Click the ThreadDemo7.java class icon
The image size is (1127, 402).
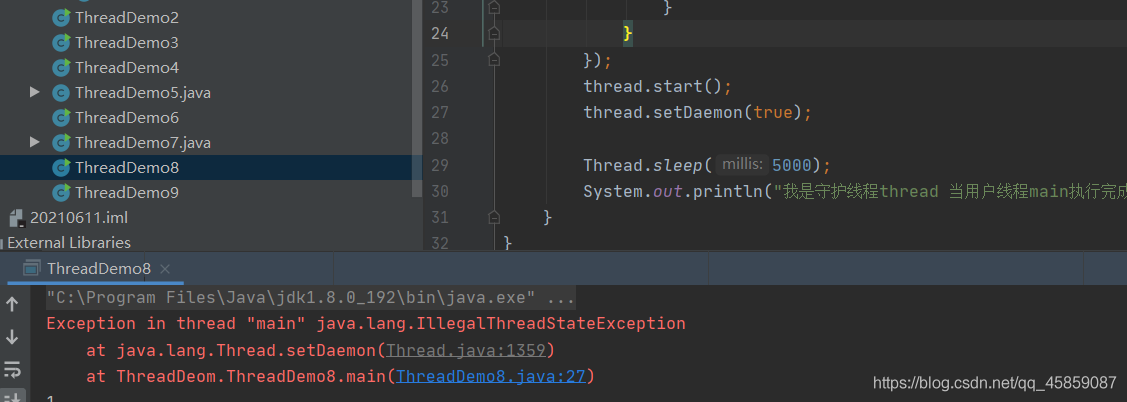coord(62,142)
